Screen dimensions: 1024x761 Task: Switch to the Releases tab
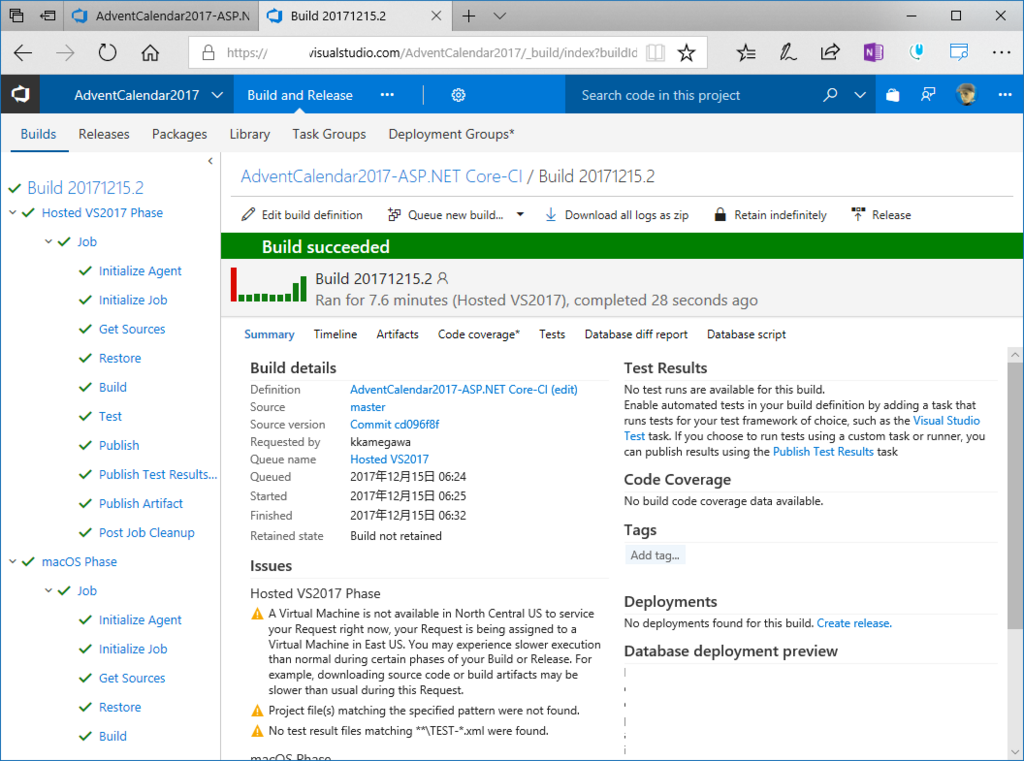(104, 134)
